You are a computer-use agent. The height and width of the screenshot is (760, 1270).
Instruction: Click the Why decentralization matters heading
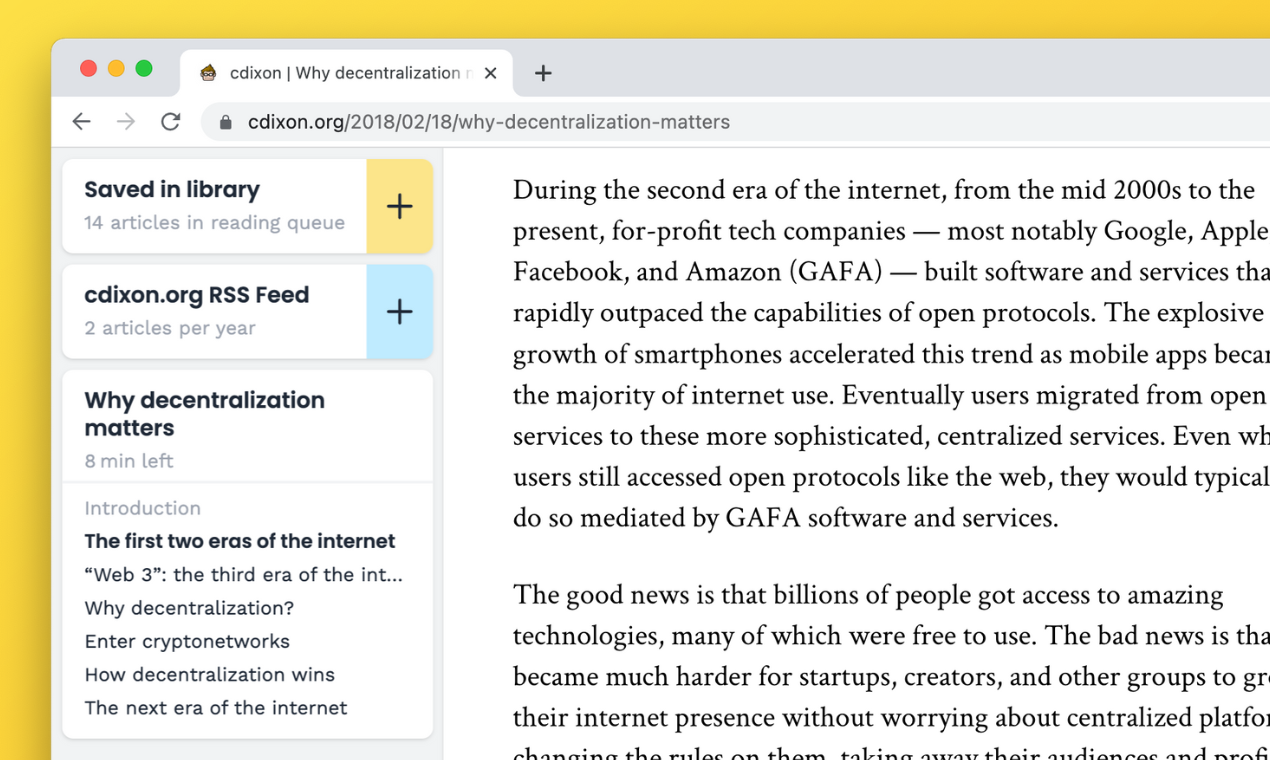[x=204, y=414]
